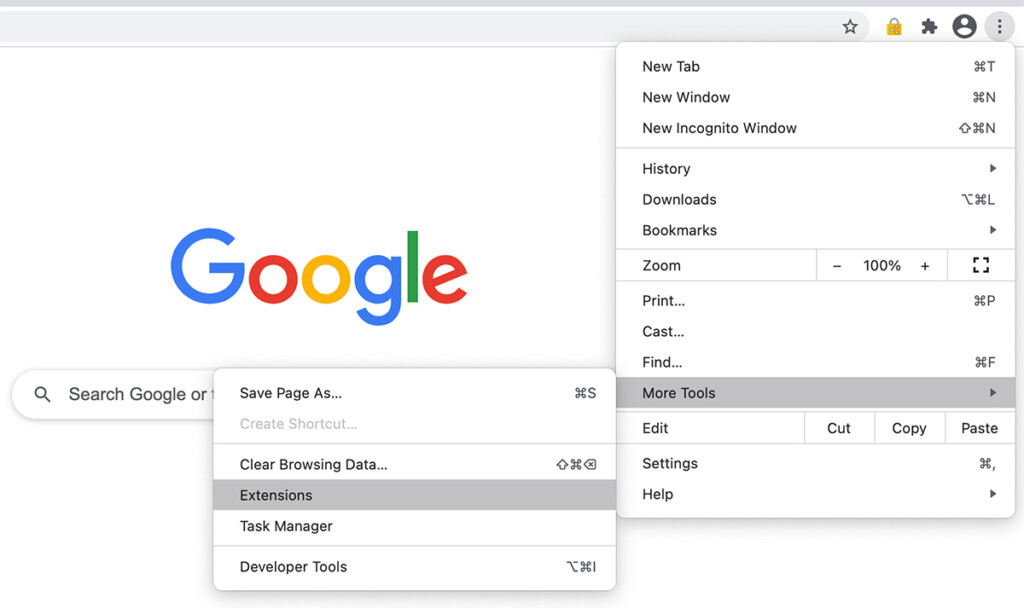Open Developer Tools from submenu
The height and width of the screenshot is (608, 1024).
(x=414, y=566)
